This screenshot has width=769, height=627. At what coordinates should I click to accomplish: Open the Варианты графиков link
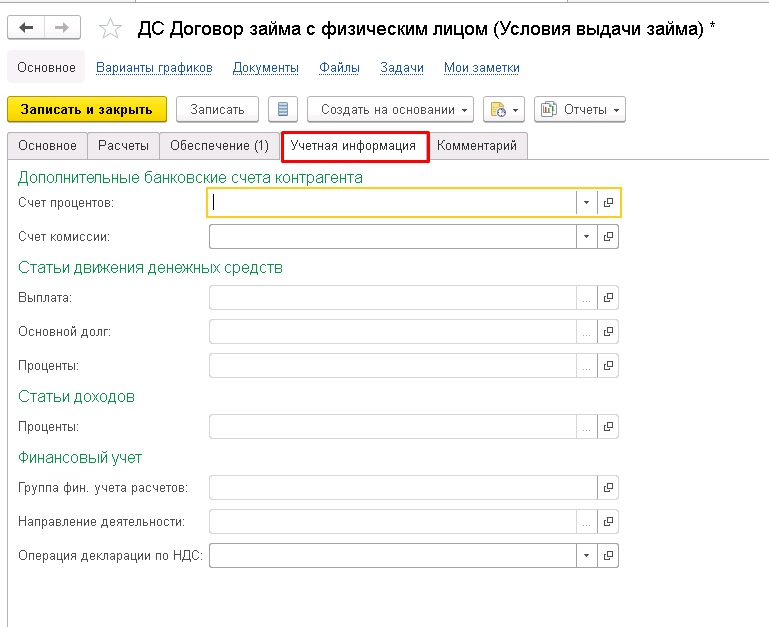click(154, 68)
